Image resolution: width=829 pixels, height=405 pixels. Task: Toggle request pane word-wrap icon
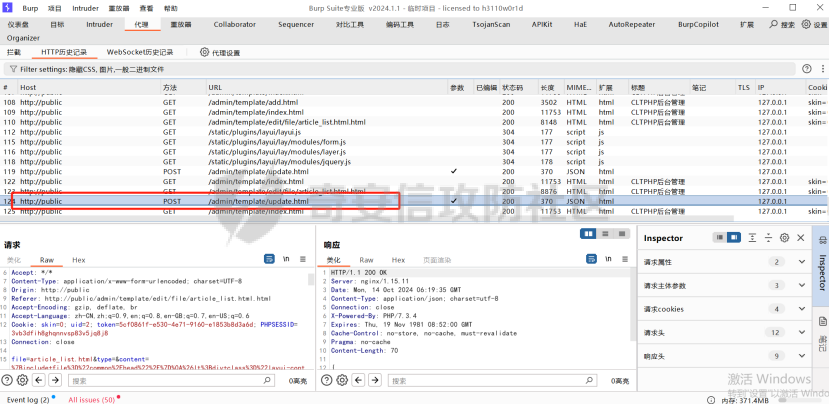click(x=269, y=259)
